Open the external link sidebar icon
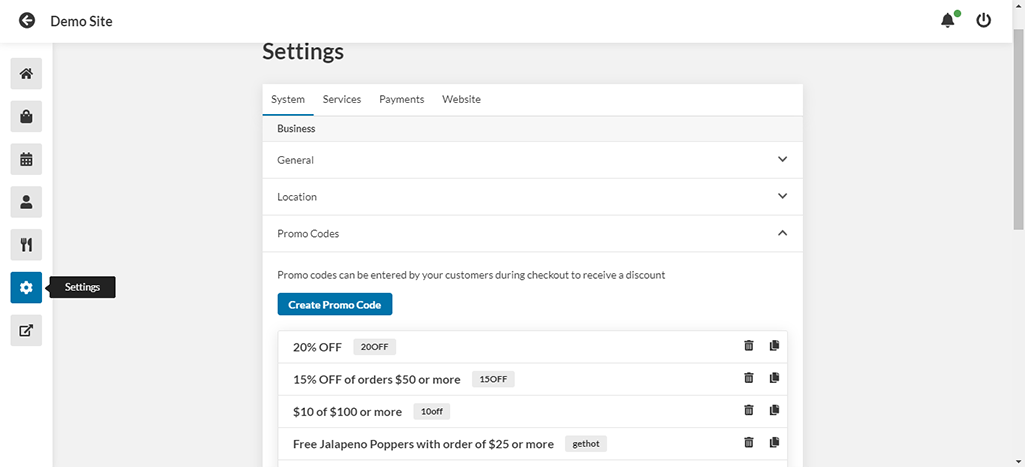Viewport: 1025px width, 467px height. pos(26,330)
